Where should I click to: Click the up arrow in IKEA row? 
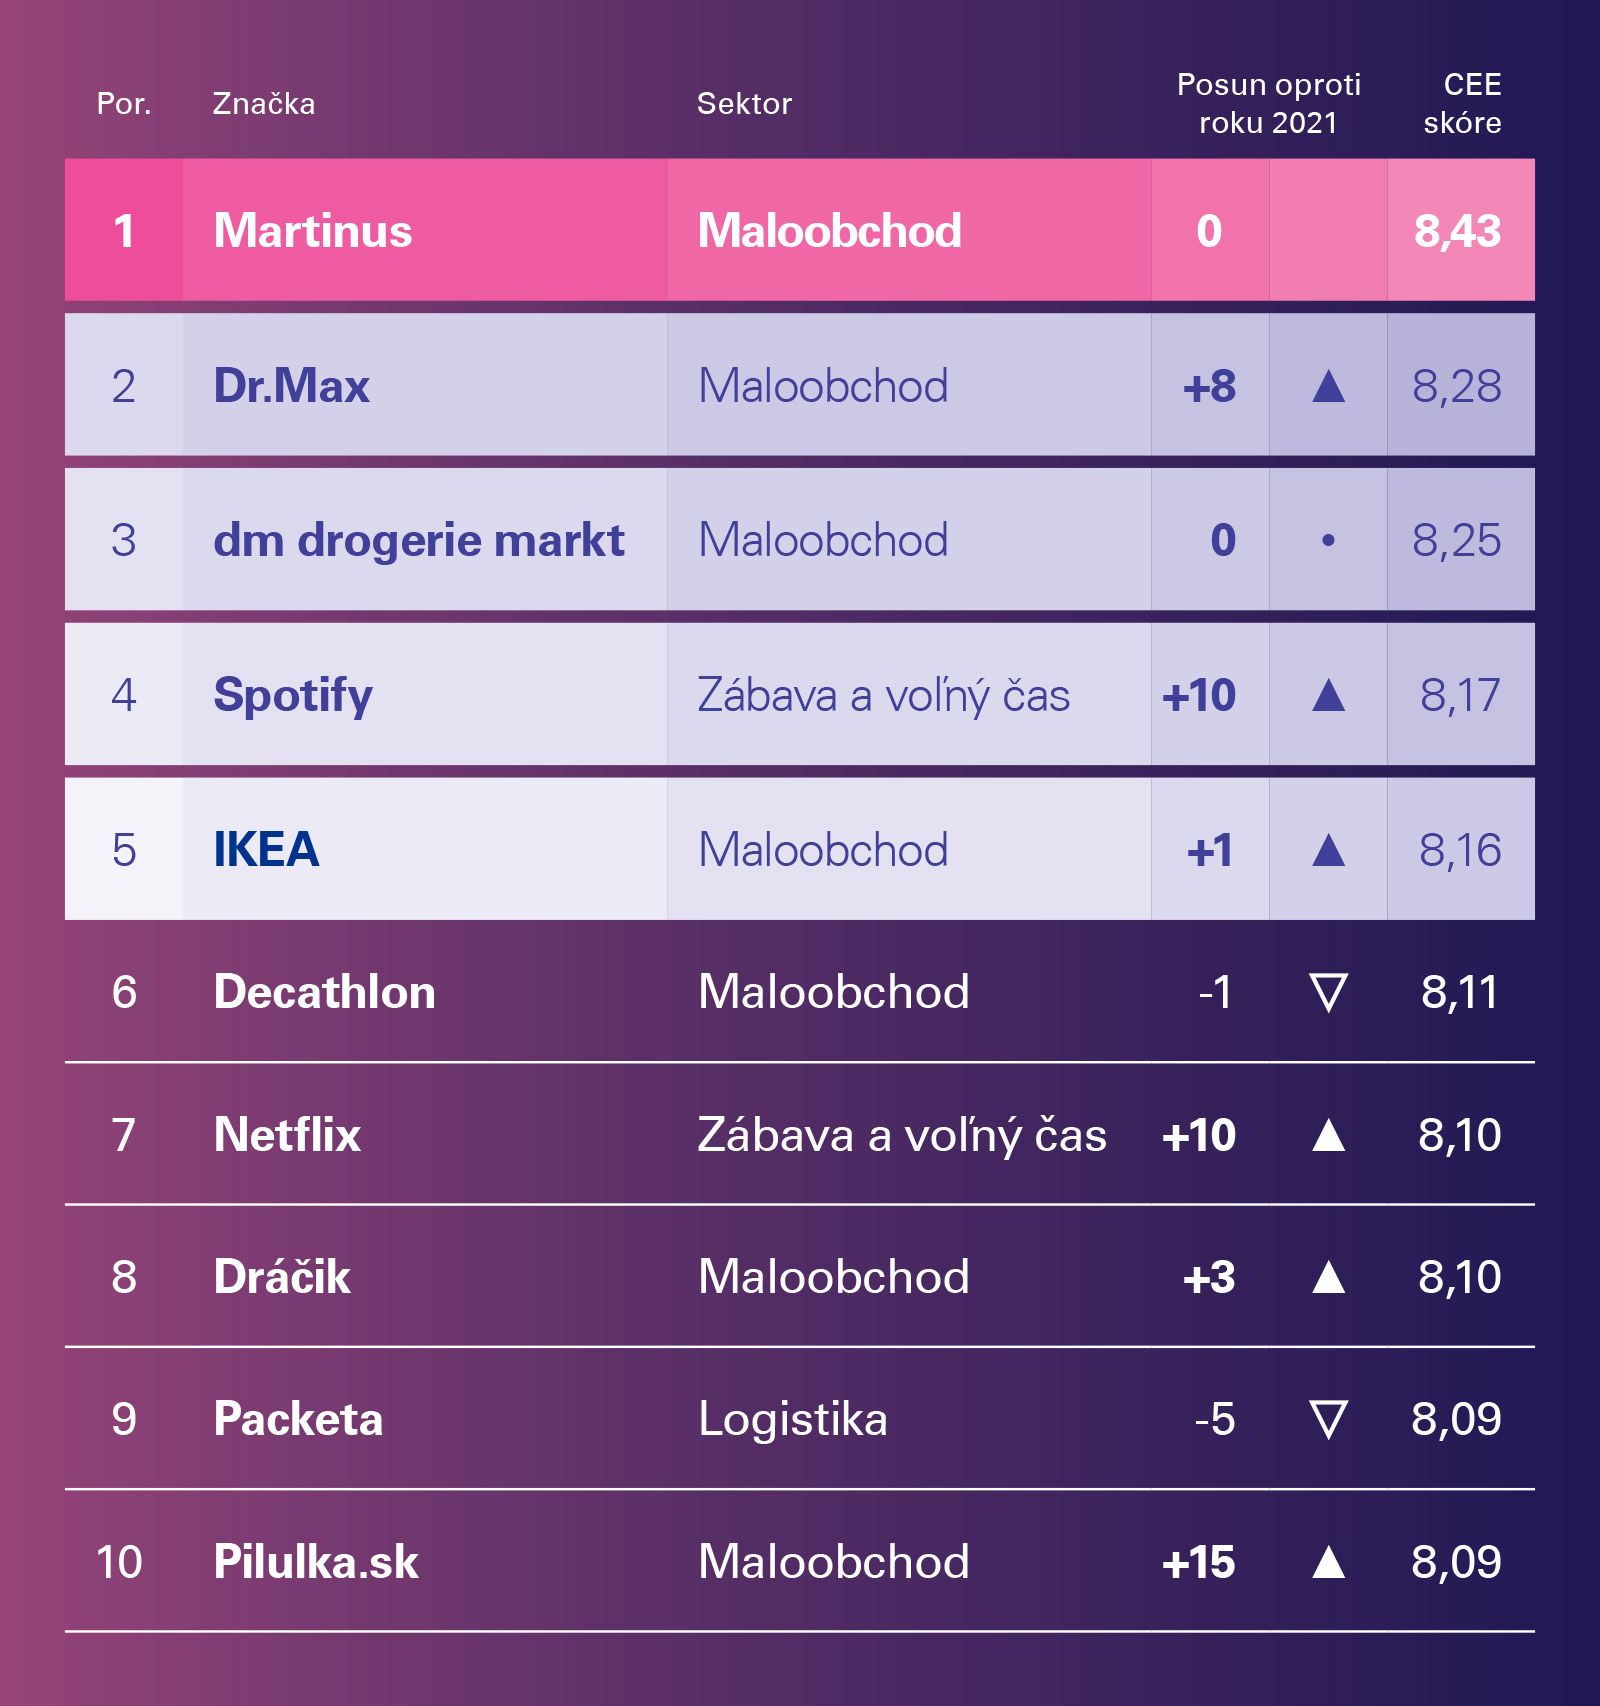click(x=1328, y=850)
